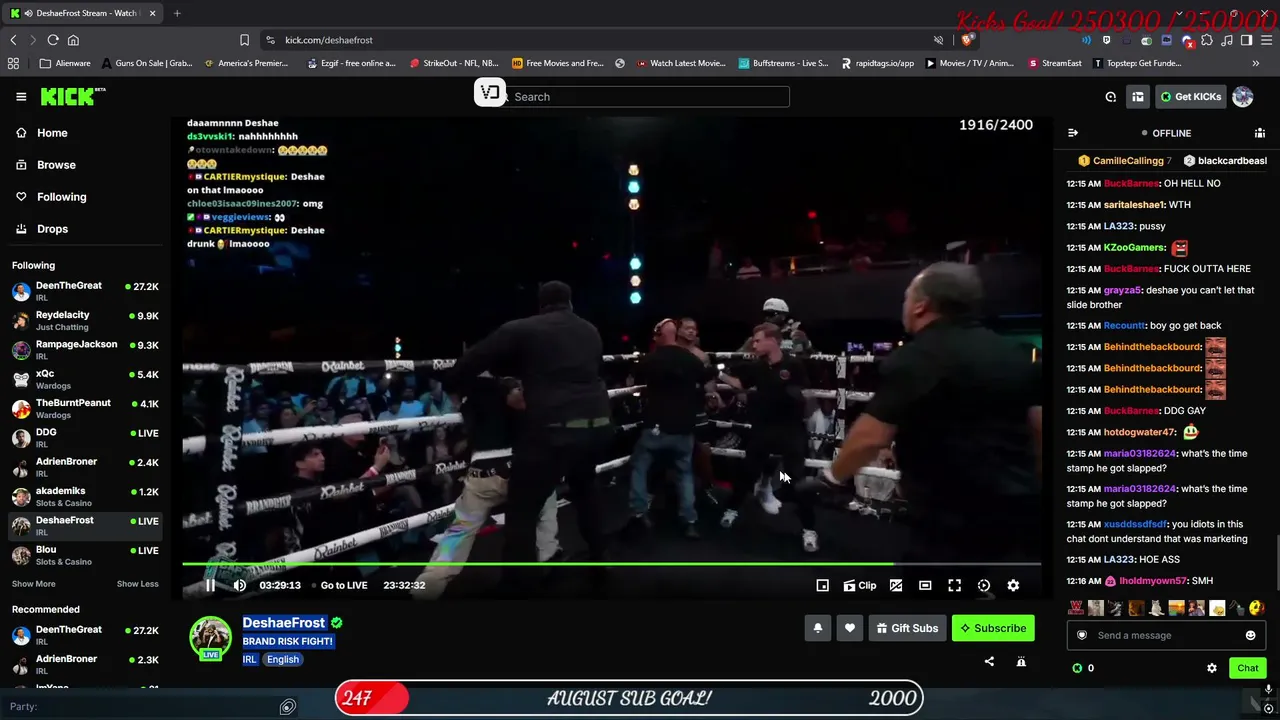
Task: Subscribe to DeshaeFrost channel
Action: tap(993, 628)
